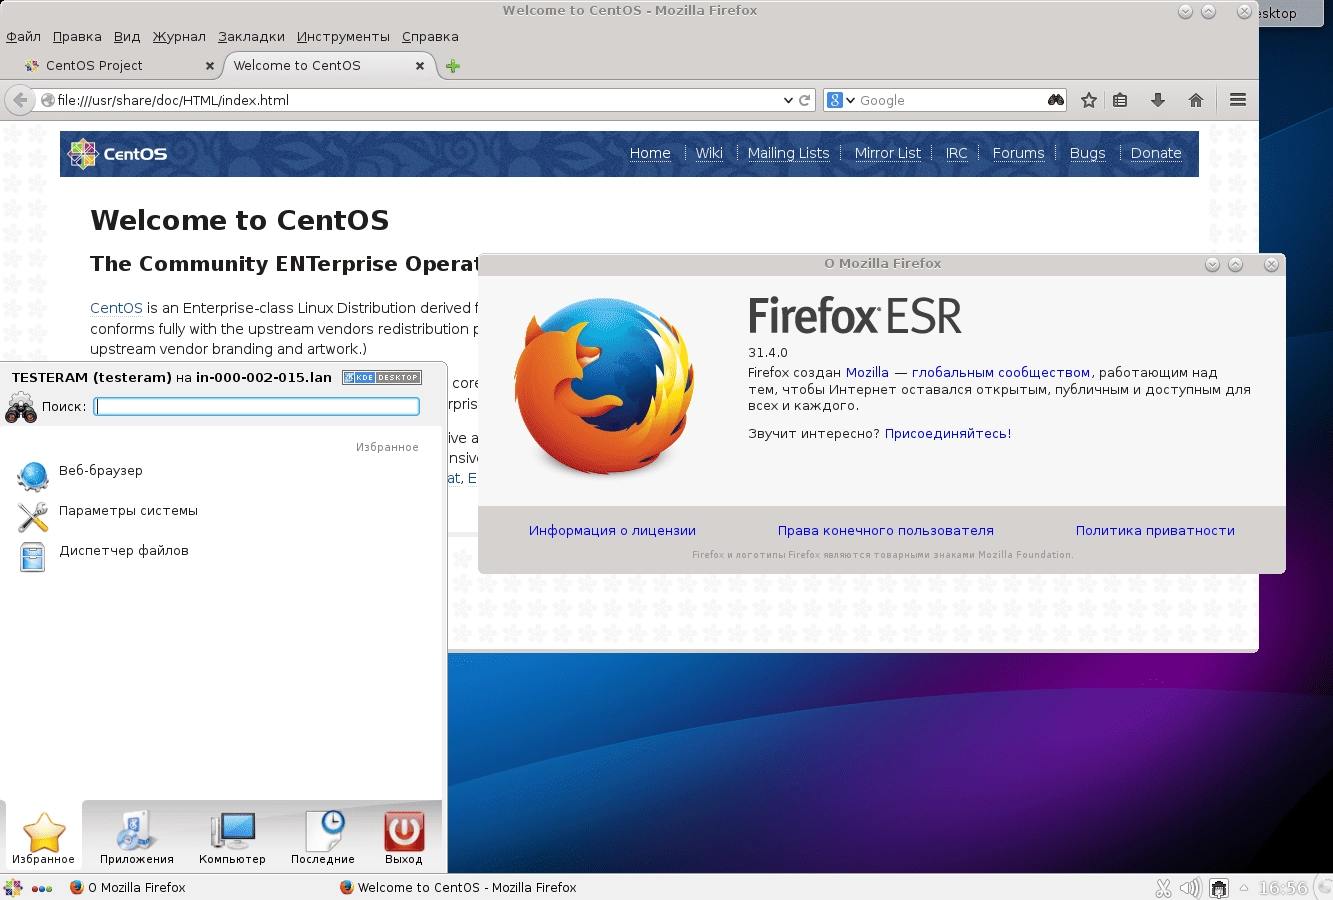This screenshot has width=1333, height=900.
Task: Click the three-dot activities icon in panel
Action: click(42, 888)
